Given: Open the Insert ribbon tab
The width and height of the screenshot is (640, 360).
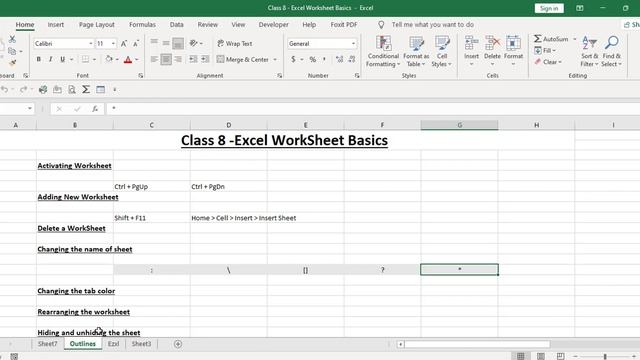Looking at the screenshot, I should 56,24.
